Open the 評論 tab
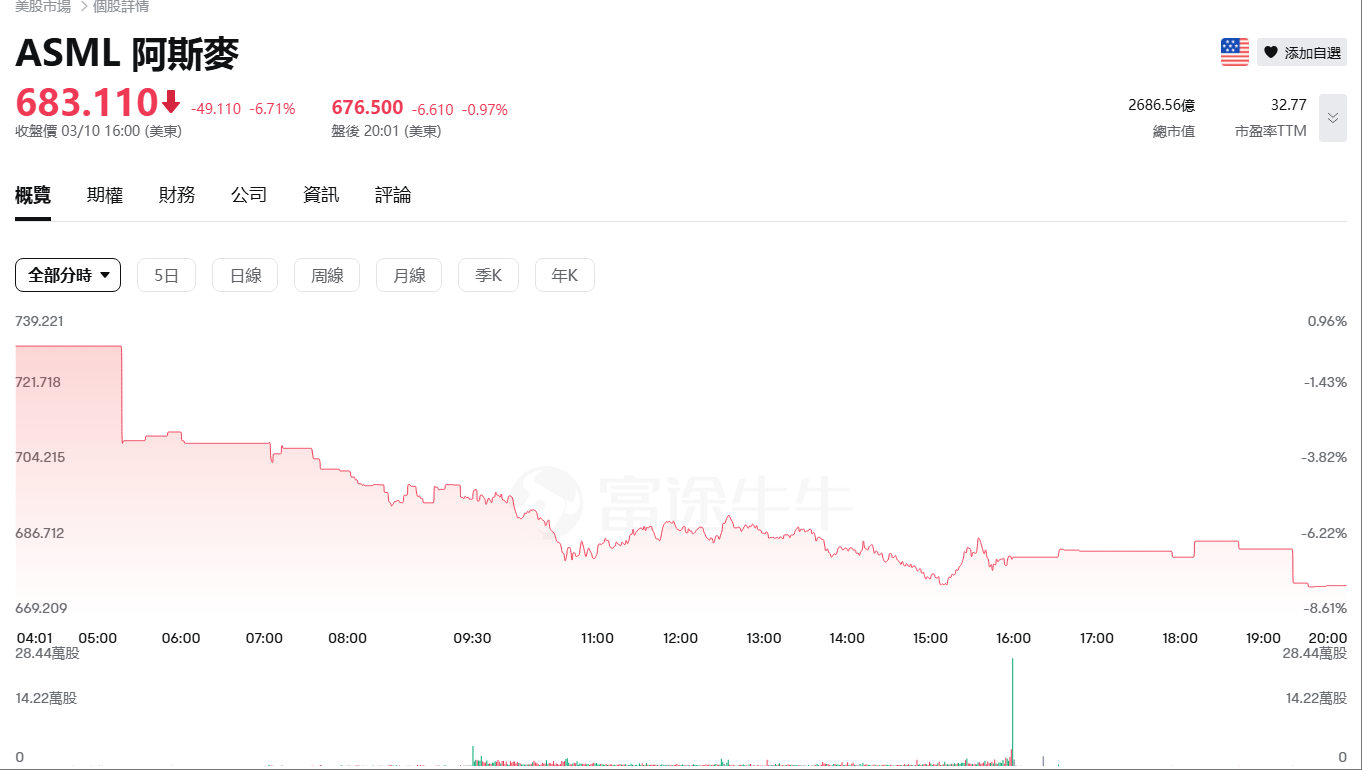This screenshot has width=1362, height=770. coord(393,195)
